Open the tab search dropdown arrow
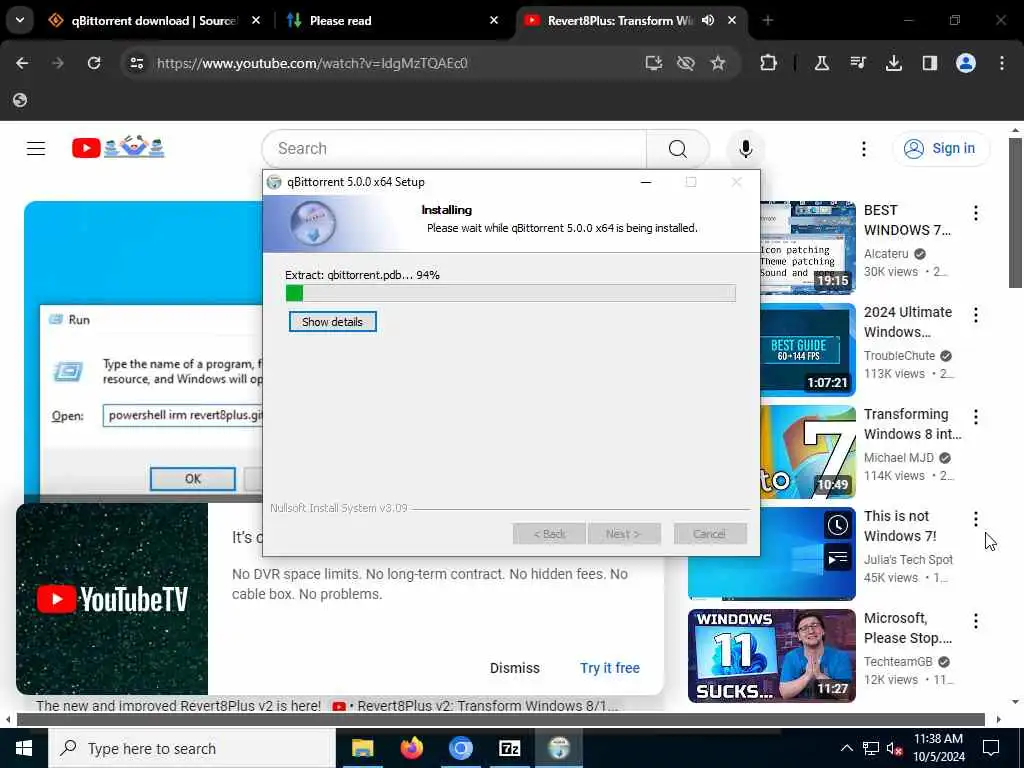 coord(20,20)
